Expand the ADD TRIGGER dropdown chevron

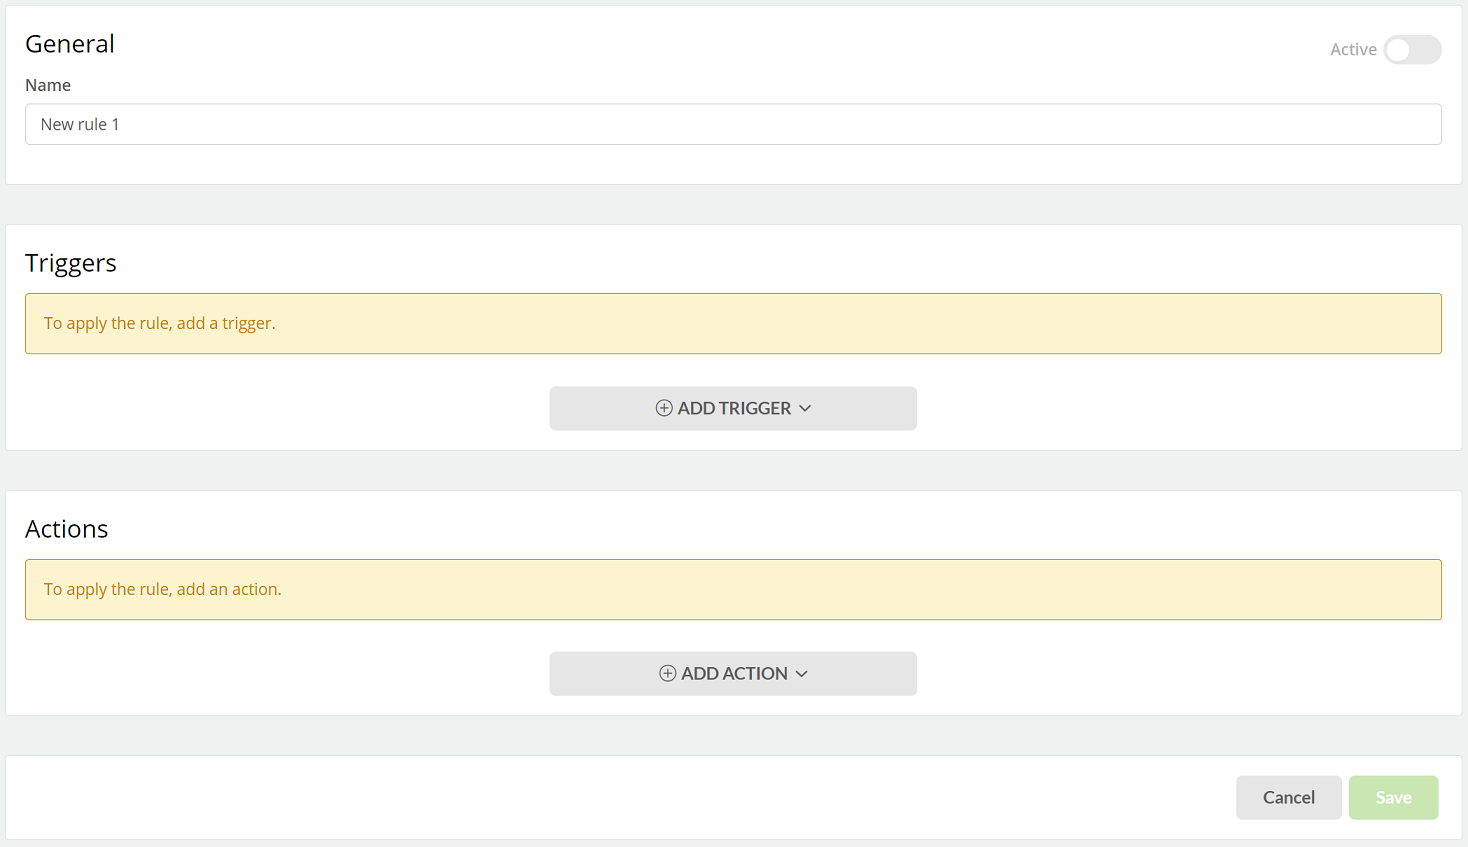click(x=805, y=408)
